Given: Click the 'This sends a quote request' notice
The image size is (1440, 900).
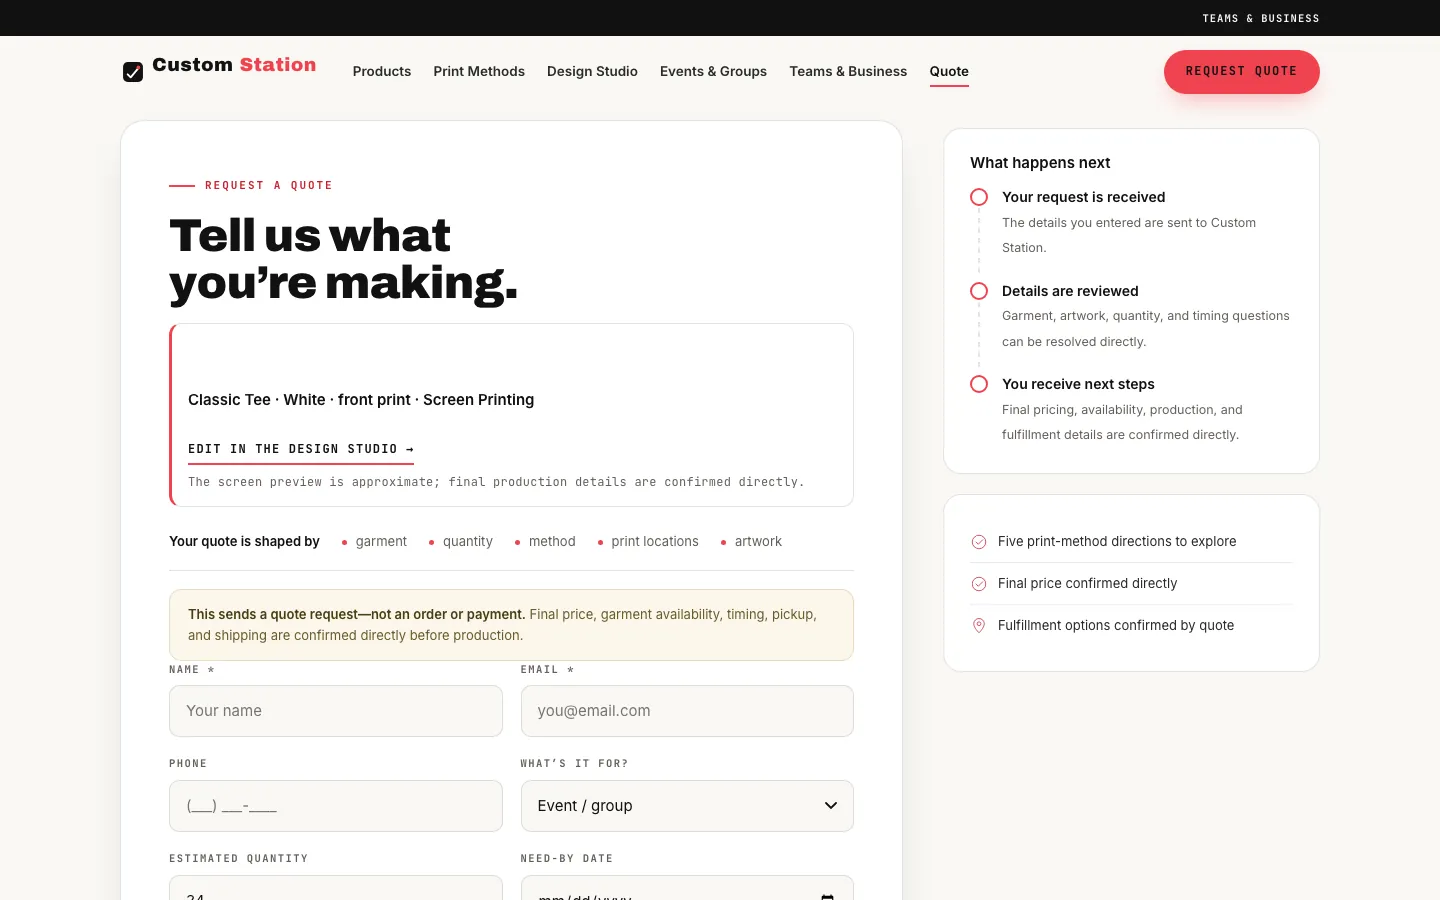Looking at the screenshot, I should click(511, 625).
